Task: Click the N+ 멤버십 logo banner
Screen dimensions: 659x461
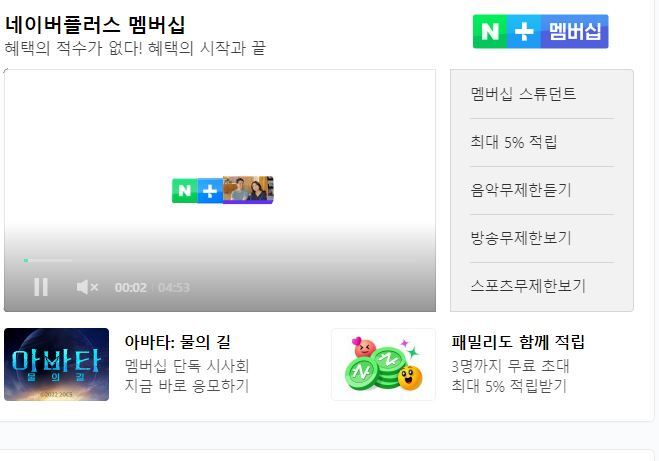Action: click(540, 32)
